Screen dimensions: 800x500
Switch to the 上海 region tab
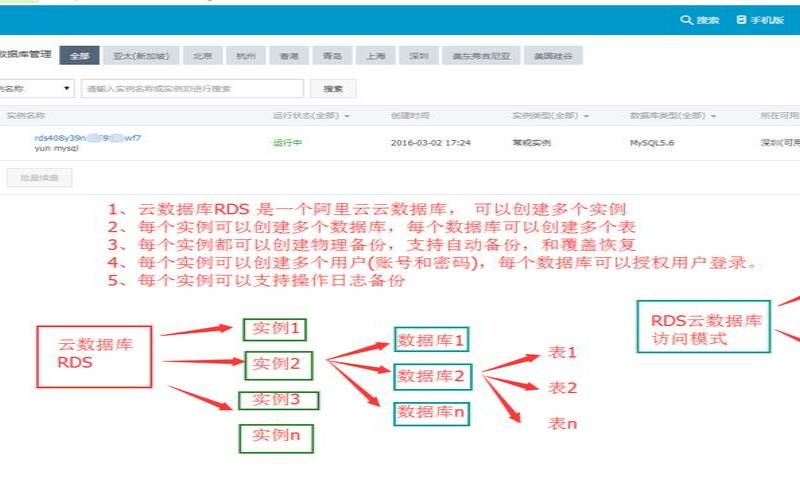(x=376, y=56)
